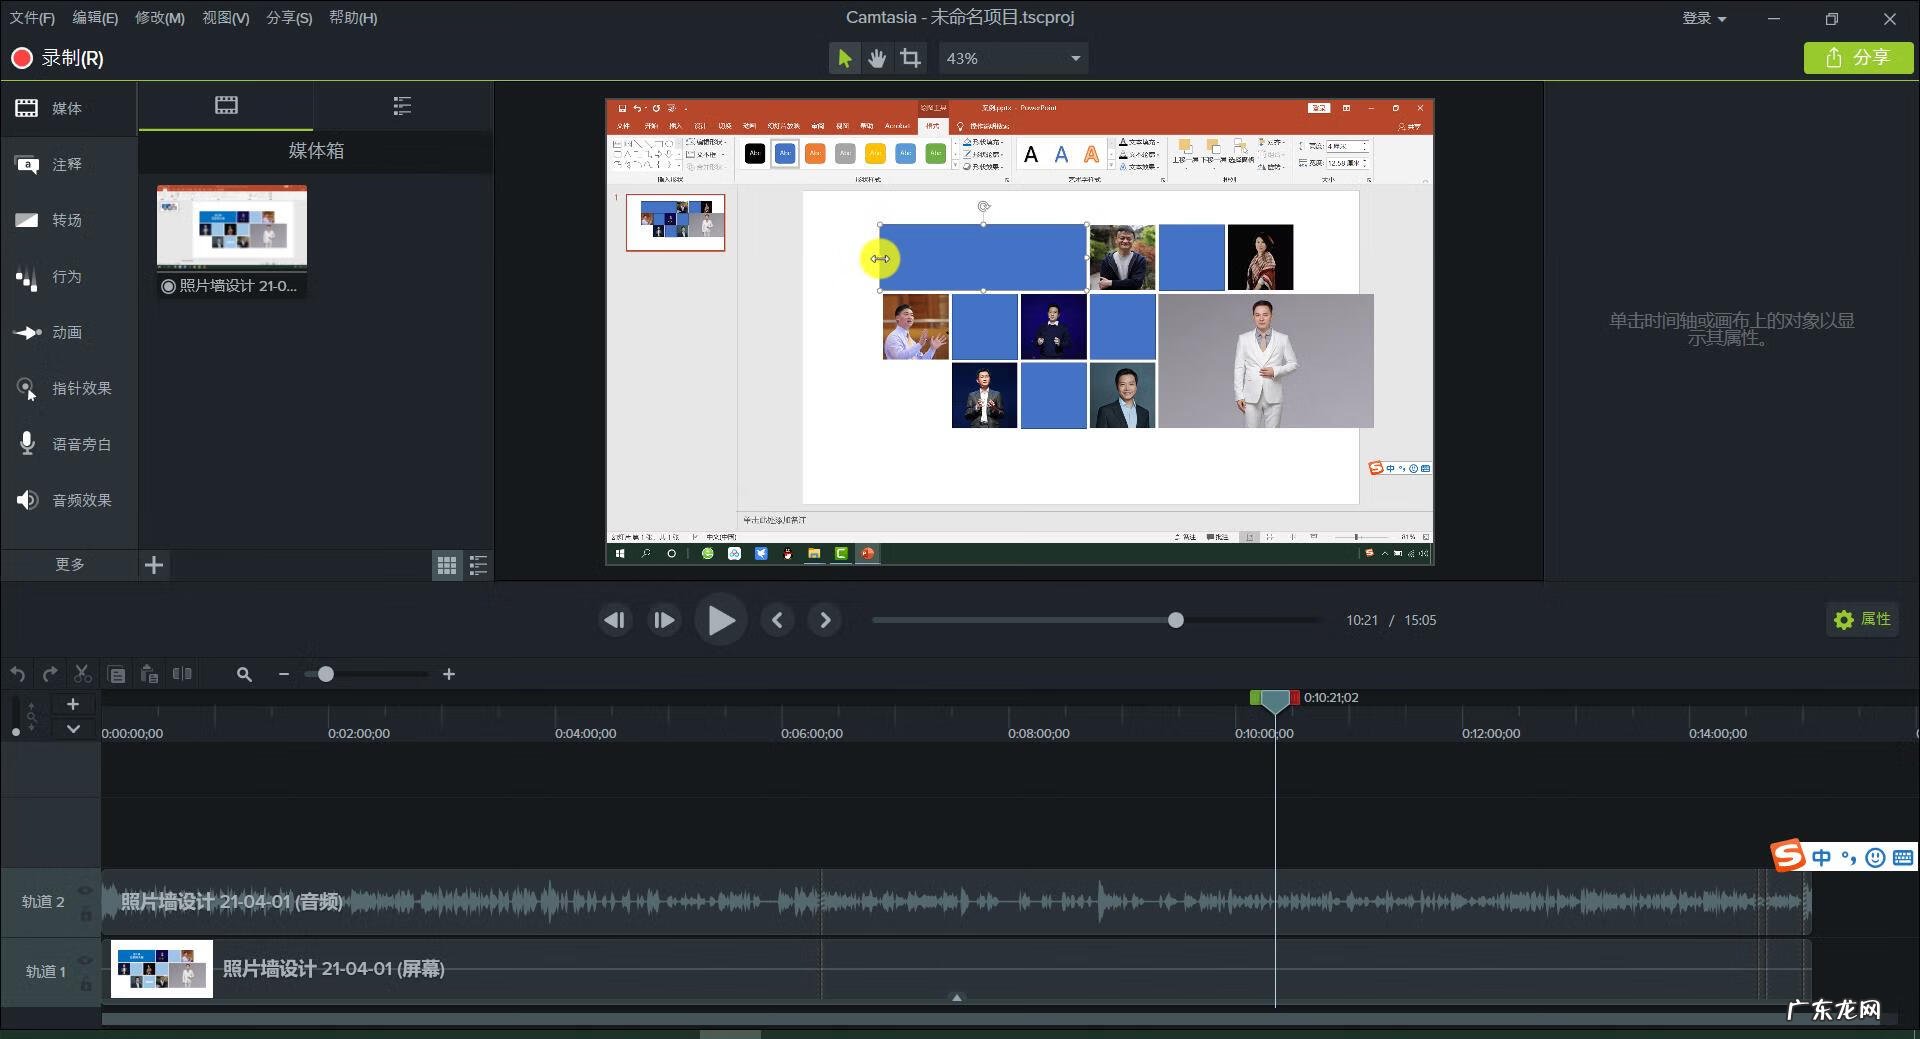The height and width of the screenshot is (1039, 1920).
Task: Click the track options chevron below add track
Action: tap(73, 729)
